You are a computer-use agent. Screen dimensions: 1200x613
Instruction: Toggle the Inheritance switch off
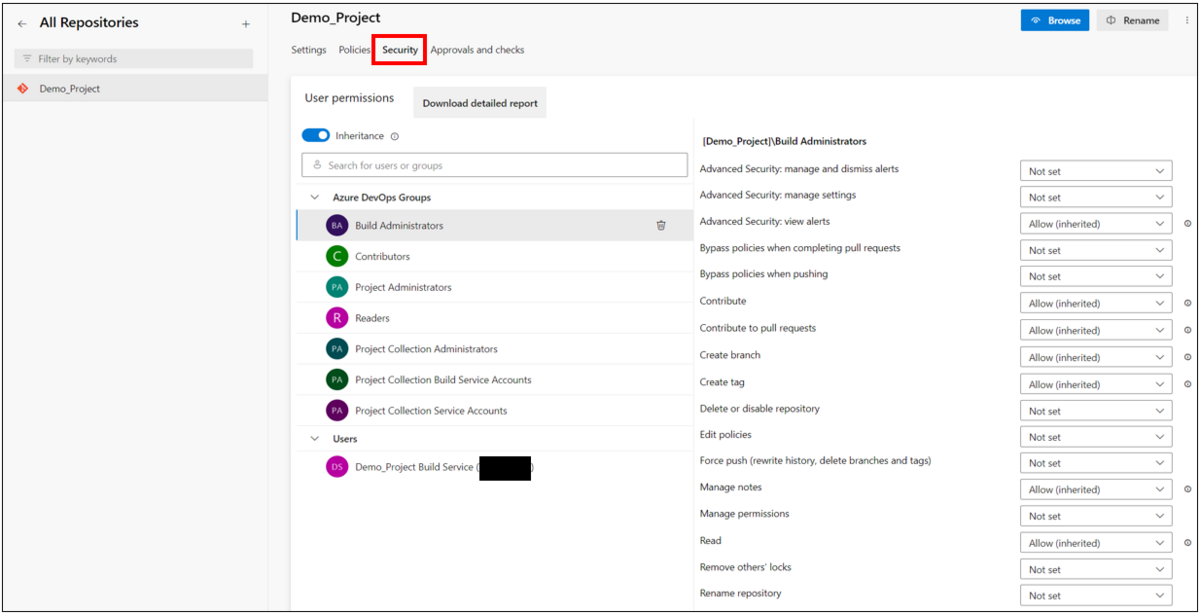pyautogui.click(x=316, y=136)
